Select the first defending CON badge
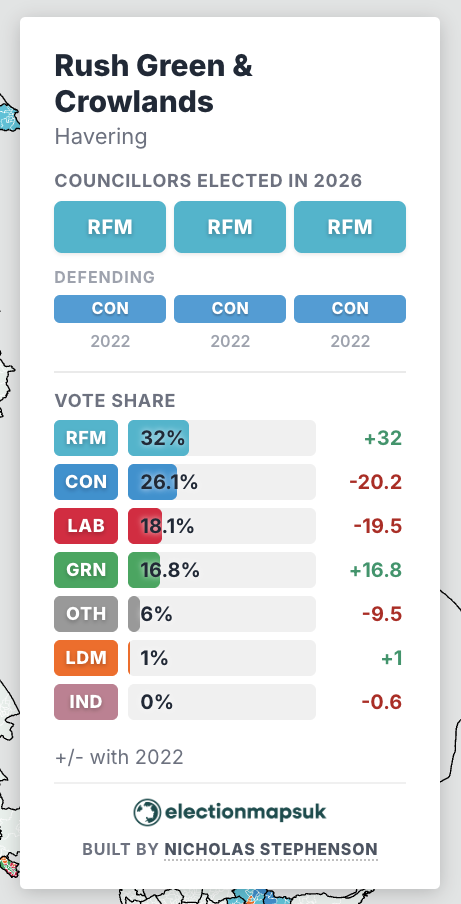Viewport: 461px width, 904px height. tap(110, 309)
